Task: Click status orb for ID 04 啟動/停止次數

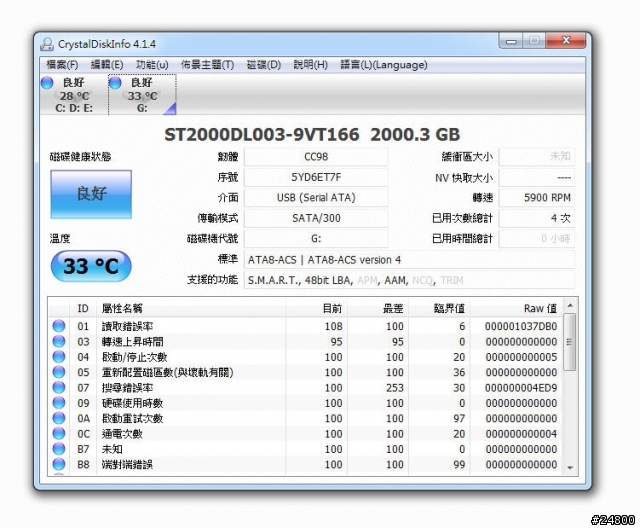Action: click(59, 357)
